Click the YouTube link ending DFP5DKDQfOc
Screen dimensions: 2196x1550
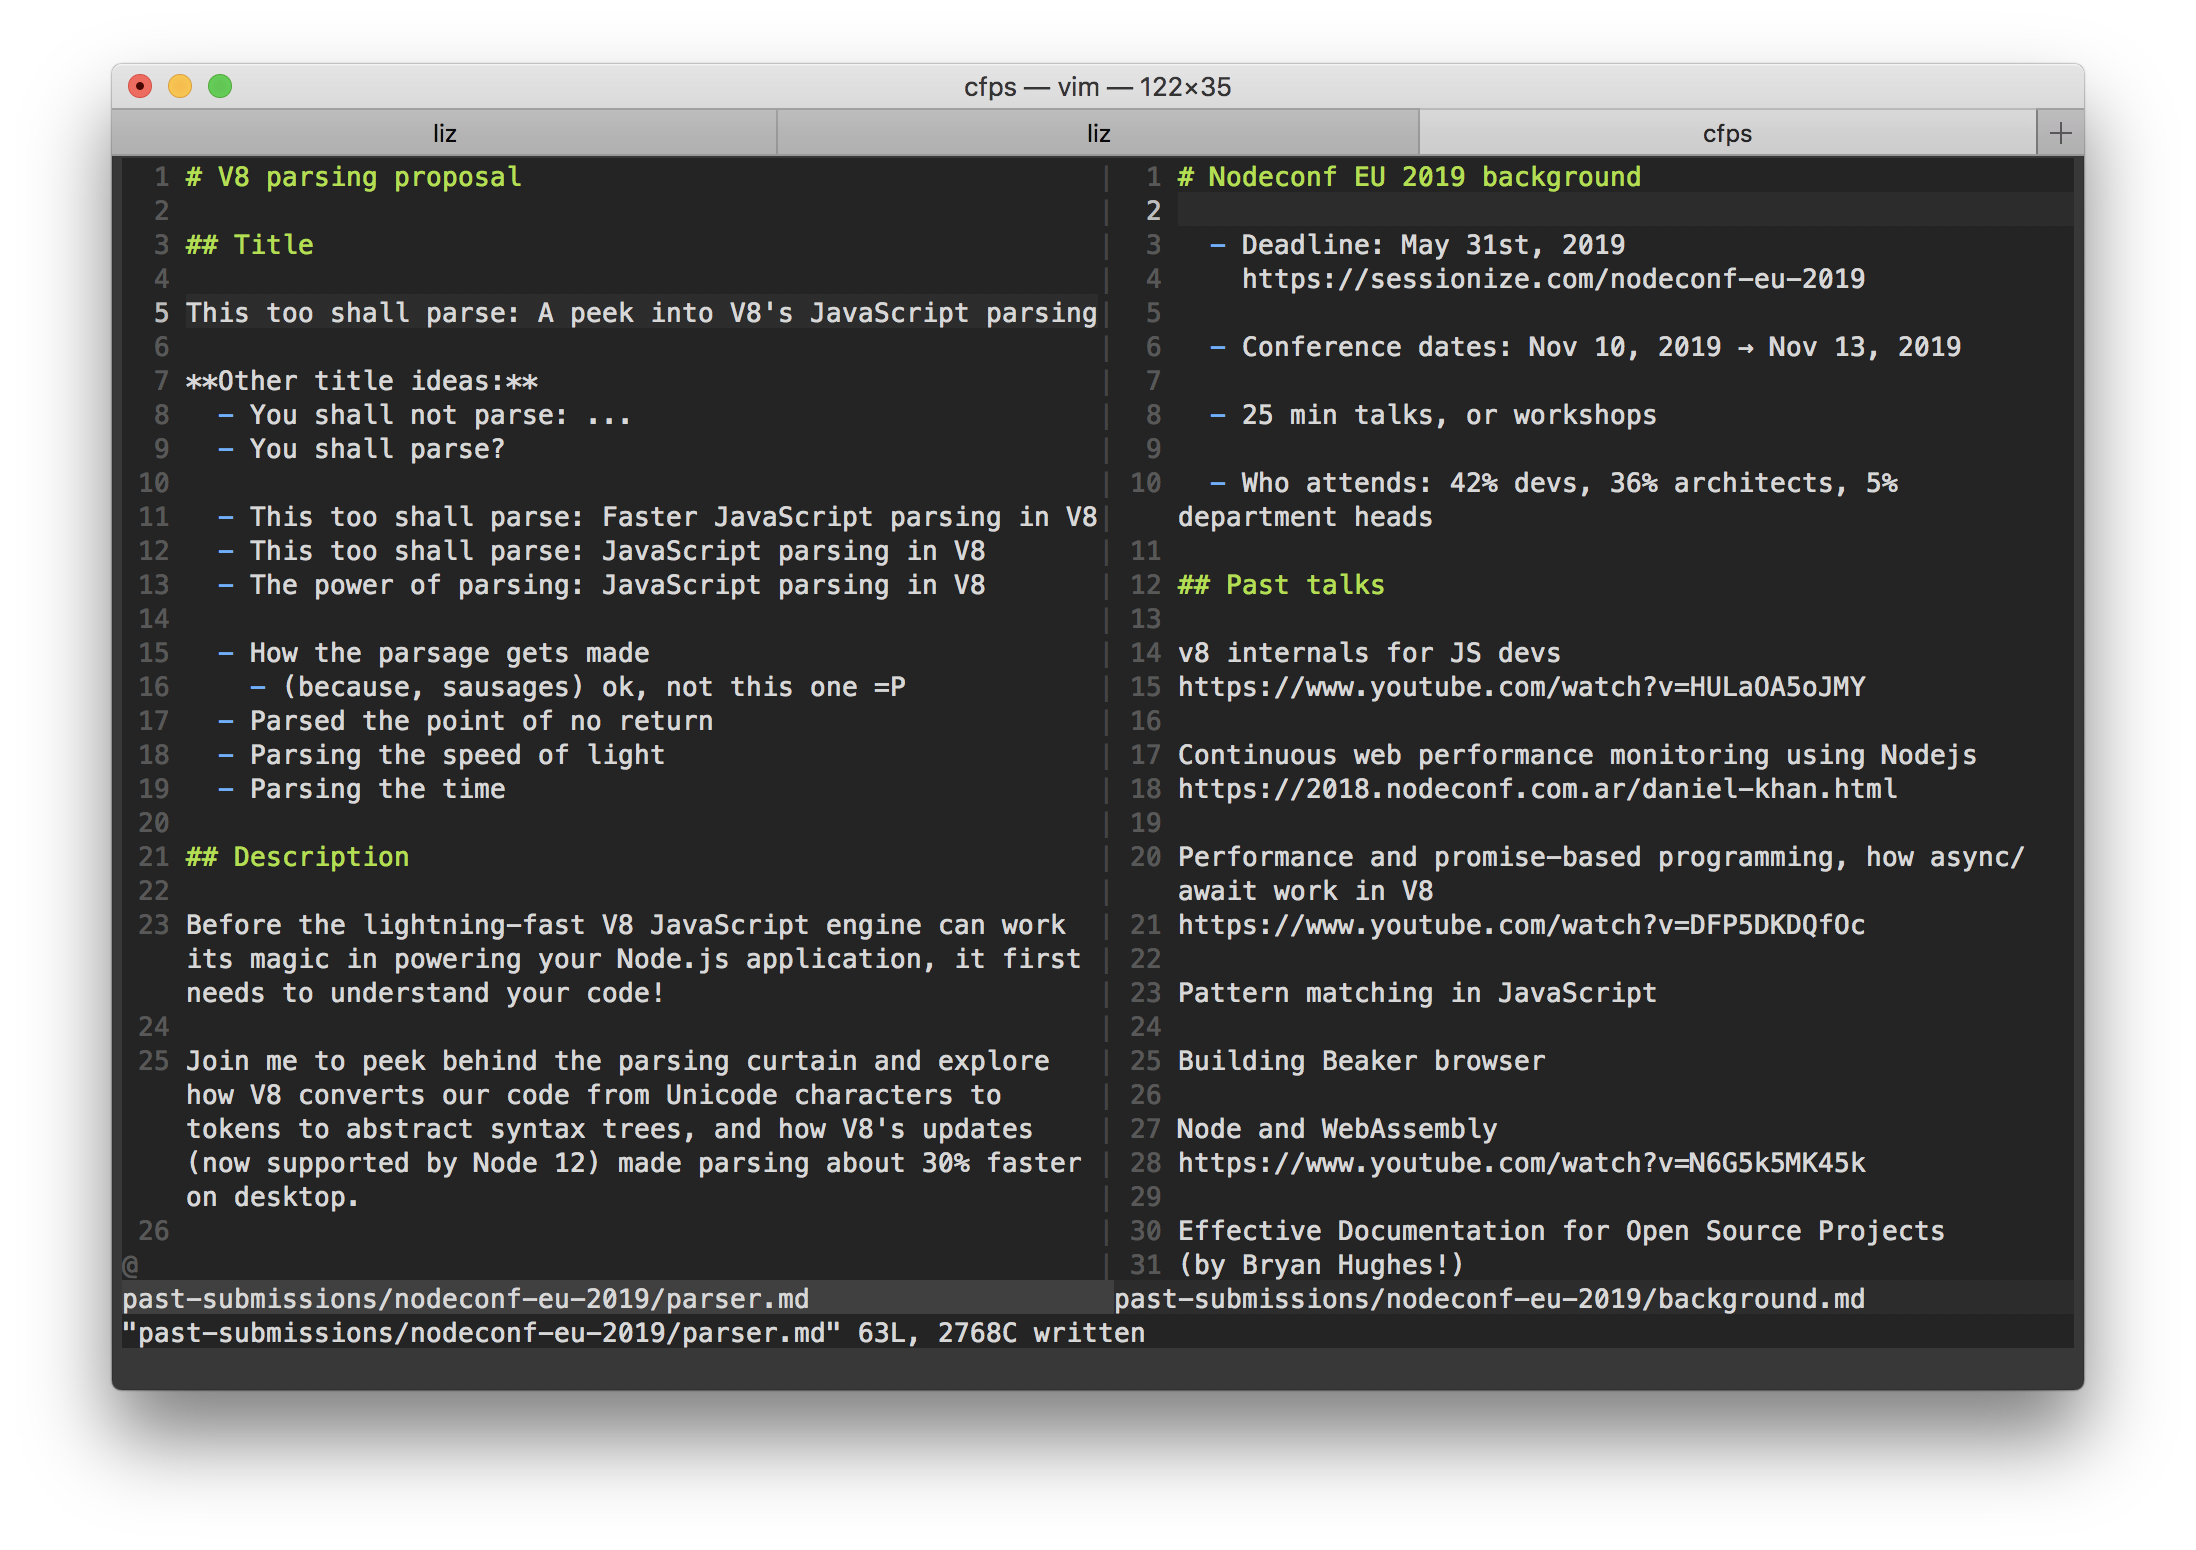point(1520,925)
